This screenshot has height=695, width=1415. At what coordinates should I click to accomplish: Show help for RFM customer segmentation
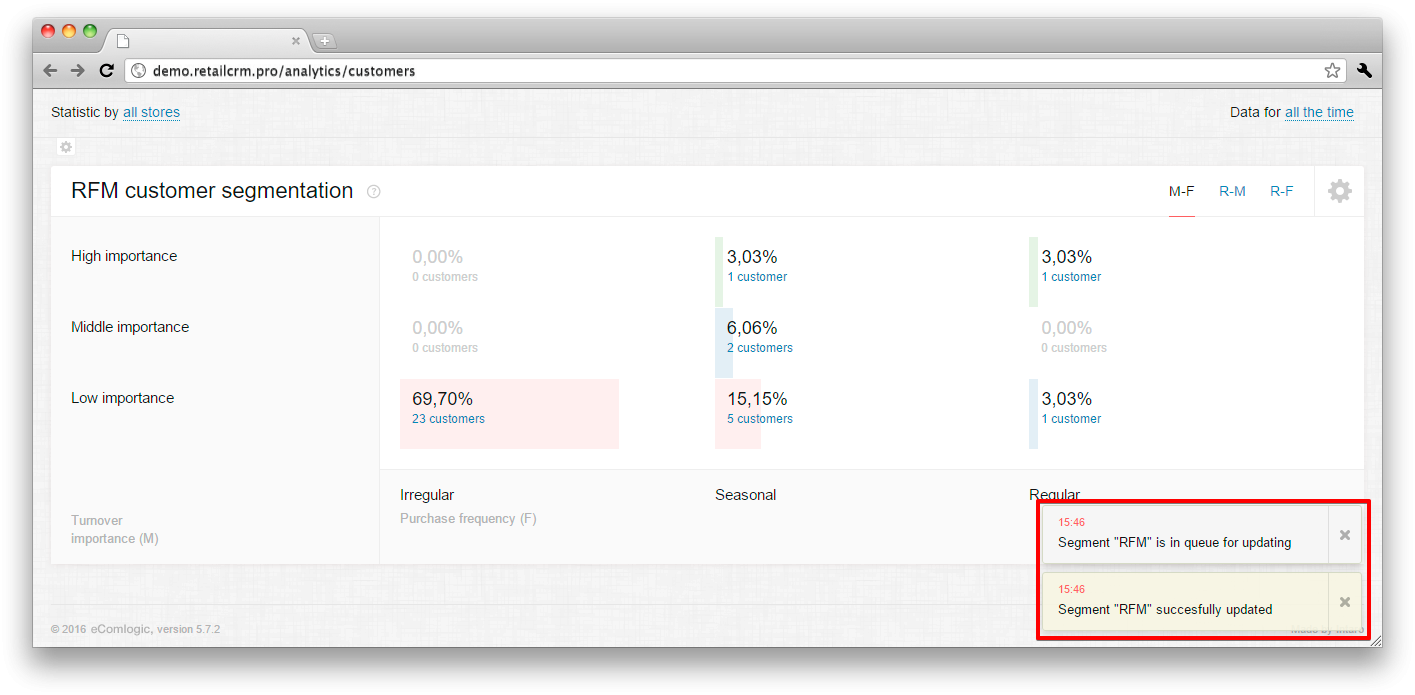pos(374,192)
